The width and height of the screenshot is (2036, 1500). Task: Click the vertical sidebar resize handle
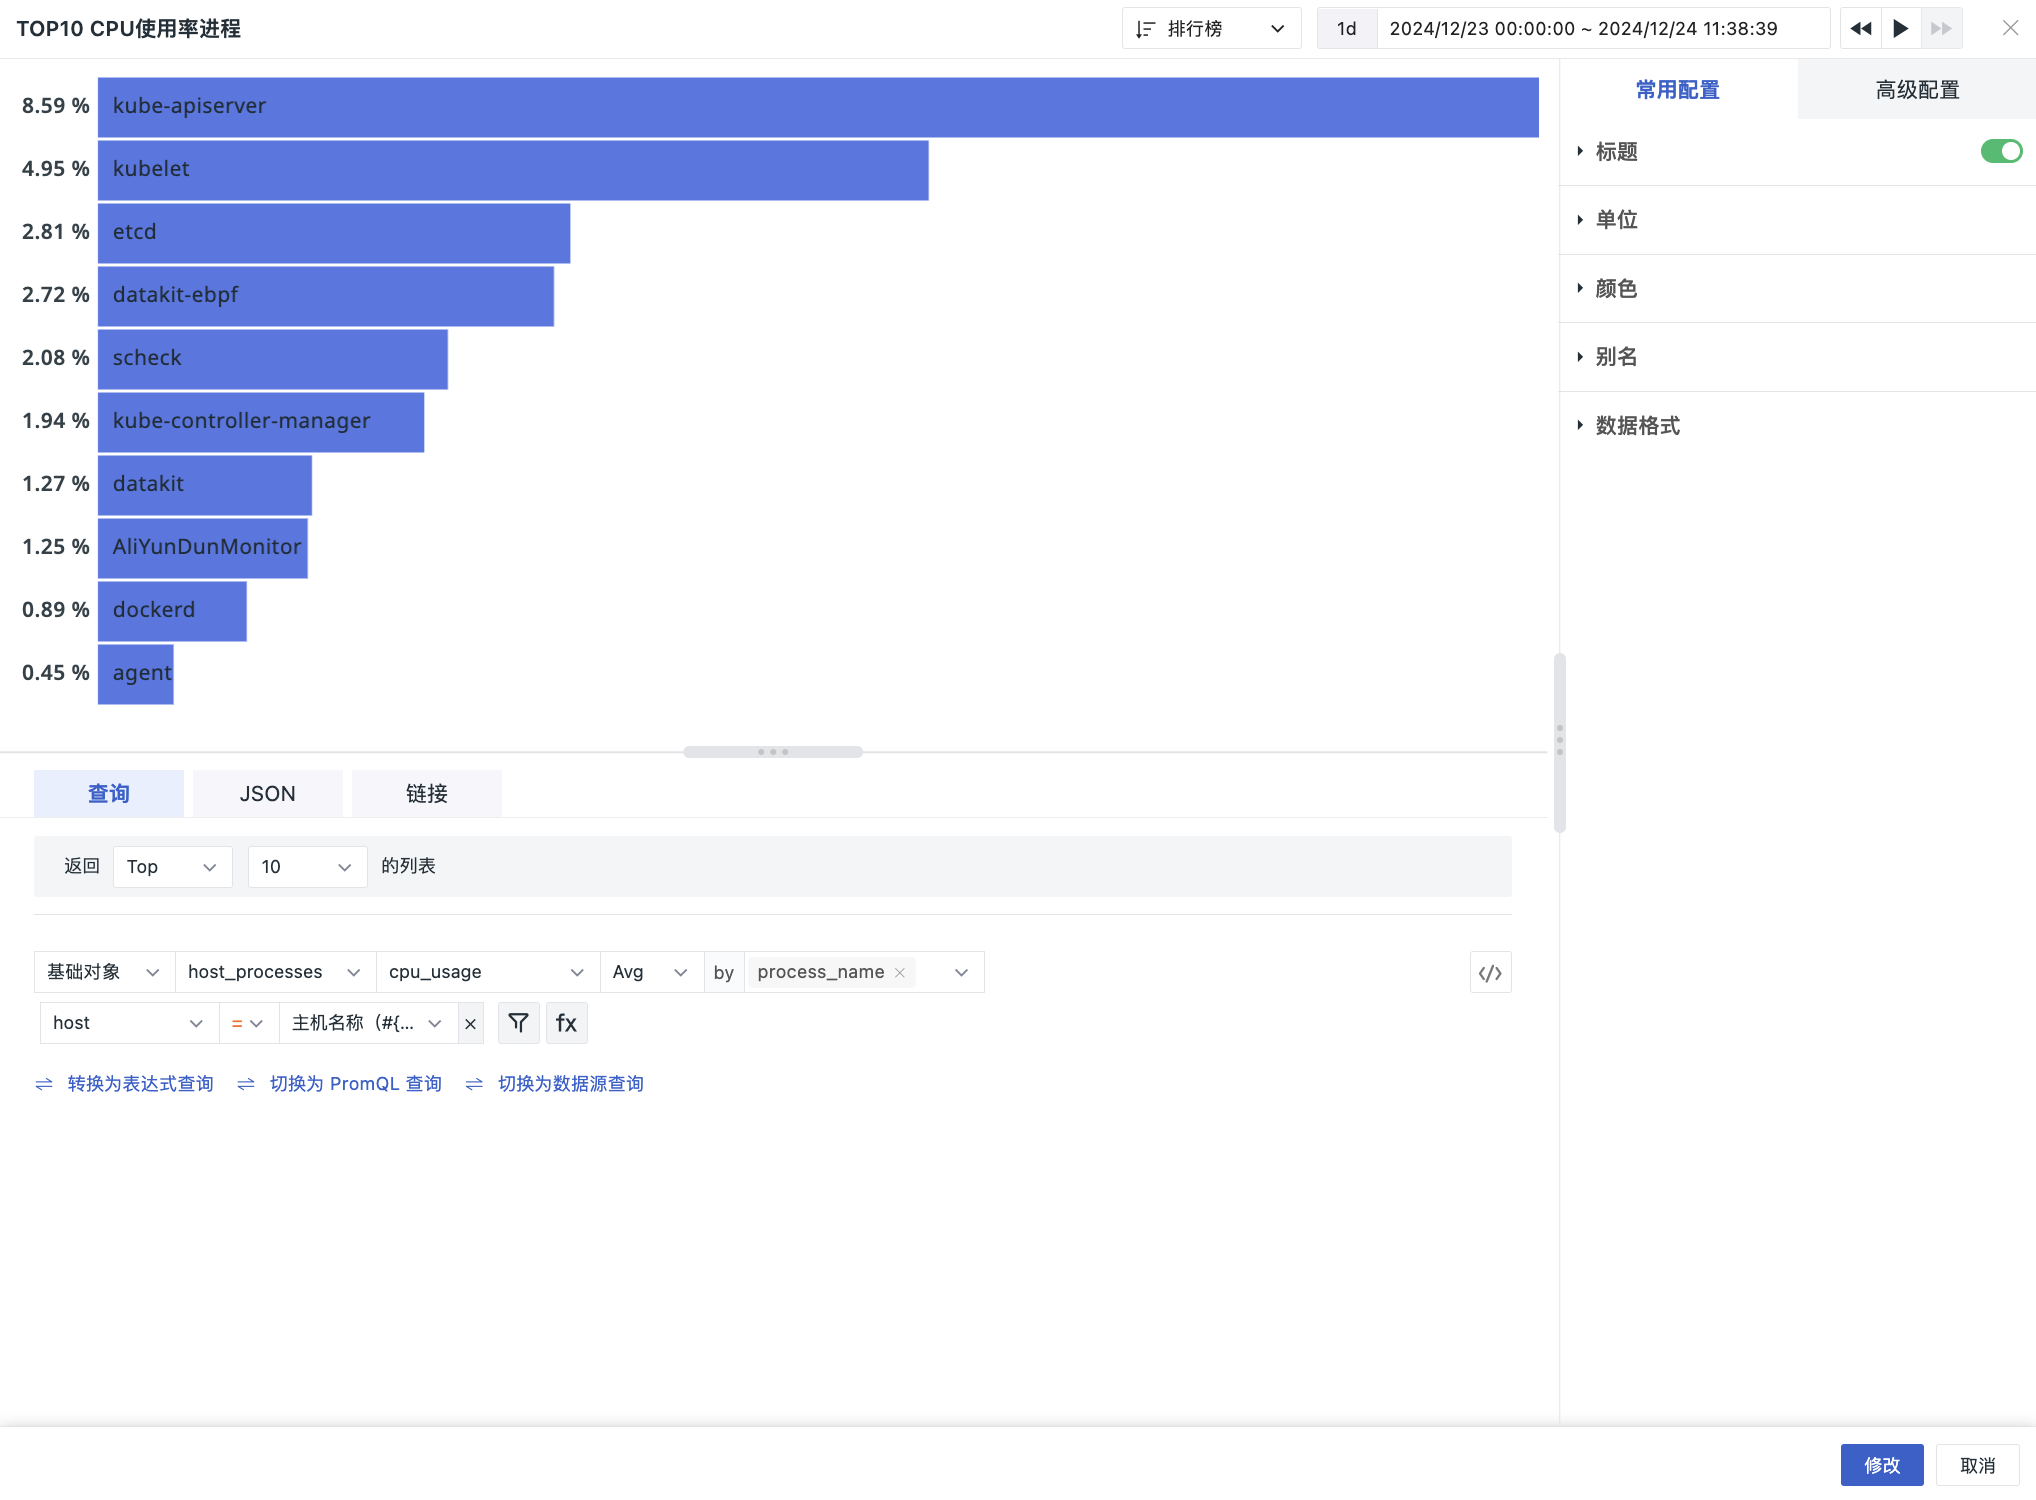click(x=1559, y=742)
